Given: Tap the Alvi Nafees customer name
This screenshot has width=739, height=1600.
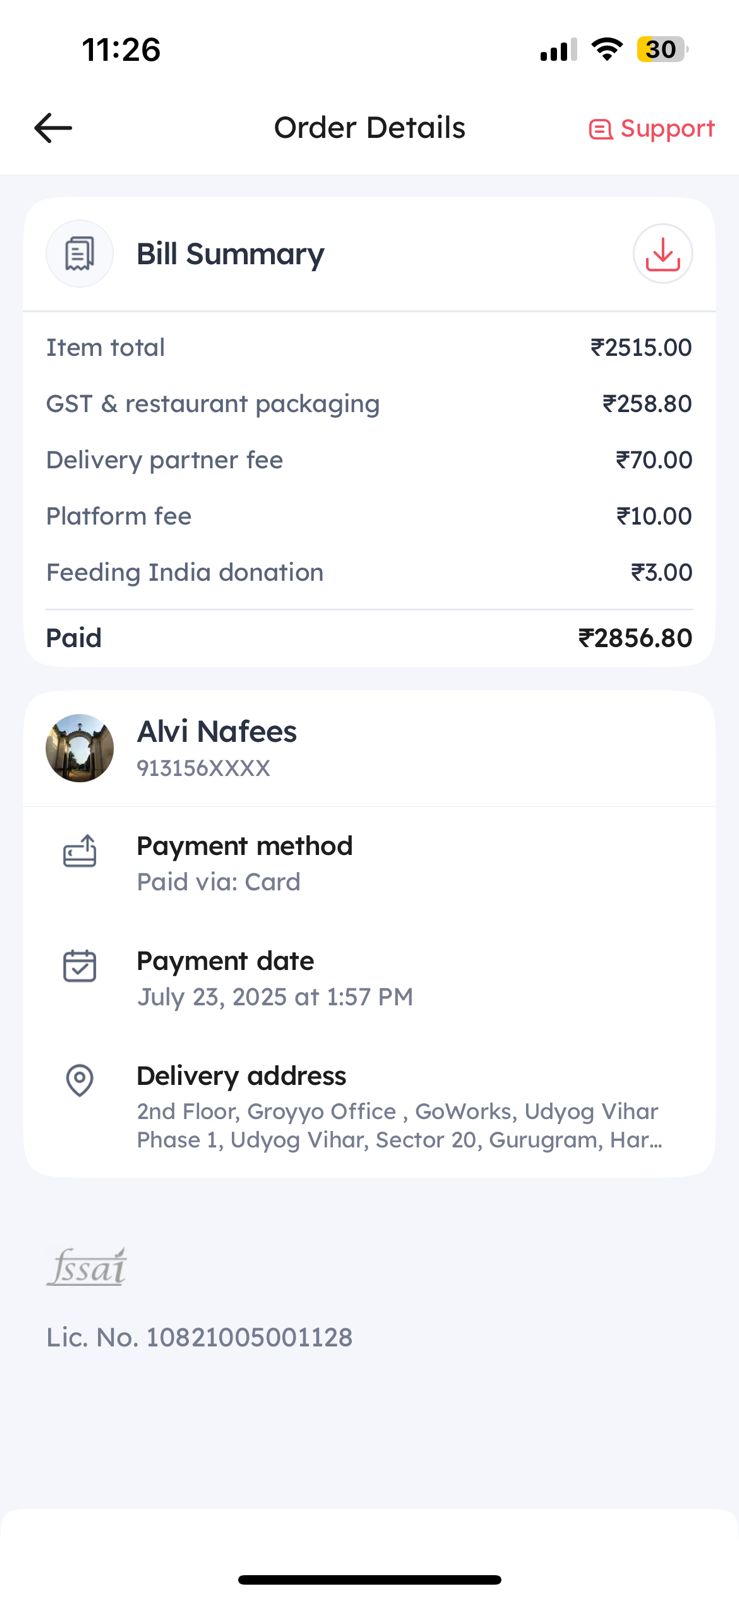Looking at the screenshot, I should (x=217, y=732).
